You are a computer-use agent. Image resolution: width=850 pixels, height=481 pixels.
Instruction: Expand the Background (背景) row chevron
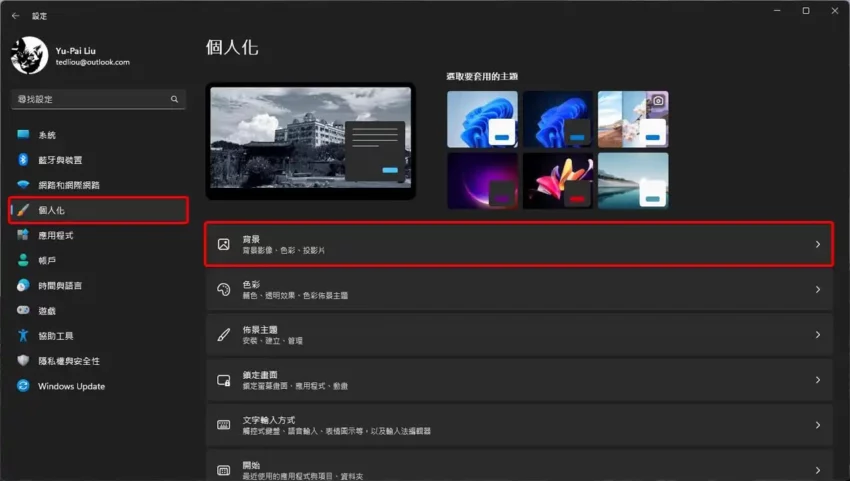[x=817, y=244]
